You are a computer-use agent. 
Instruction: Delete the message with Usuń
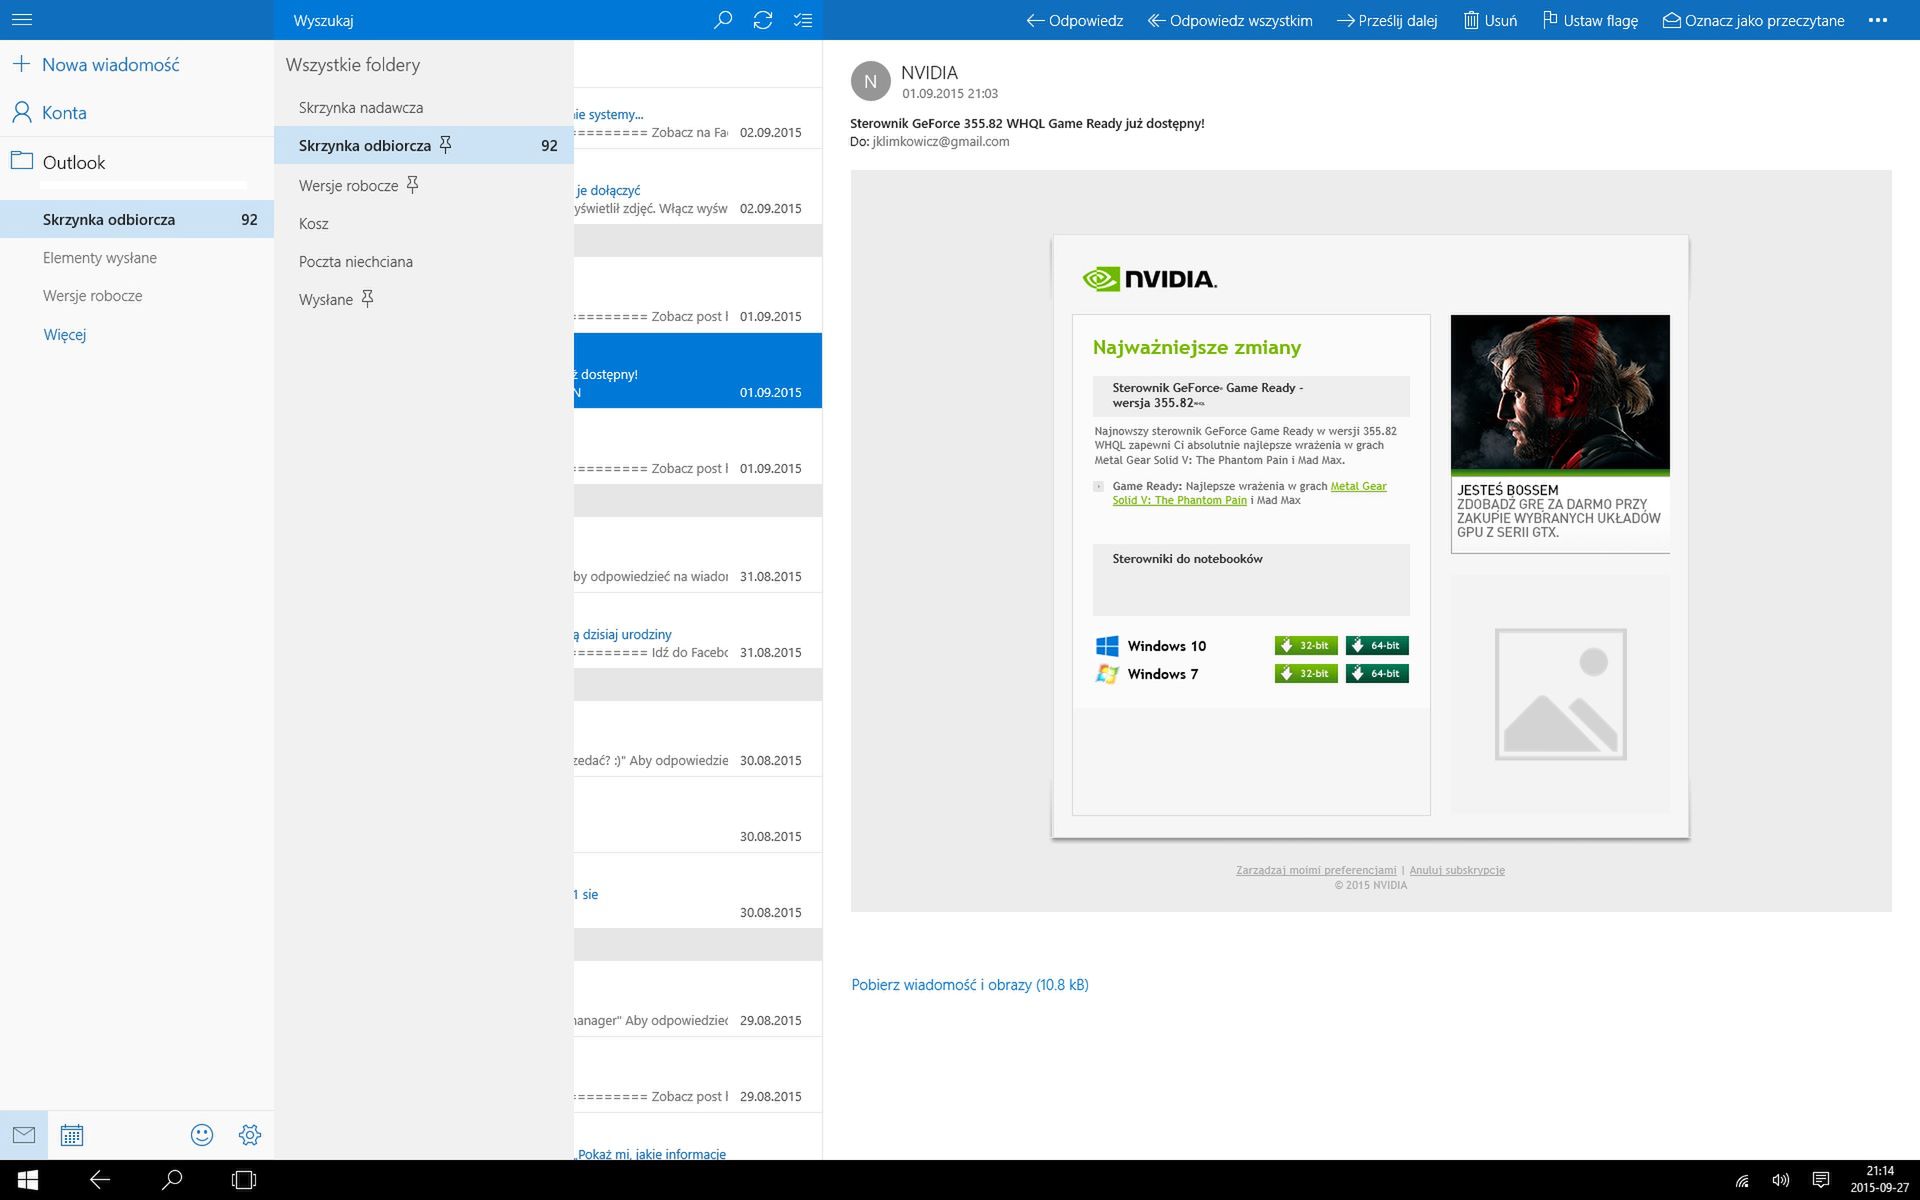pyautogui.click(x=1490, y=20)
